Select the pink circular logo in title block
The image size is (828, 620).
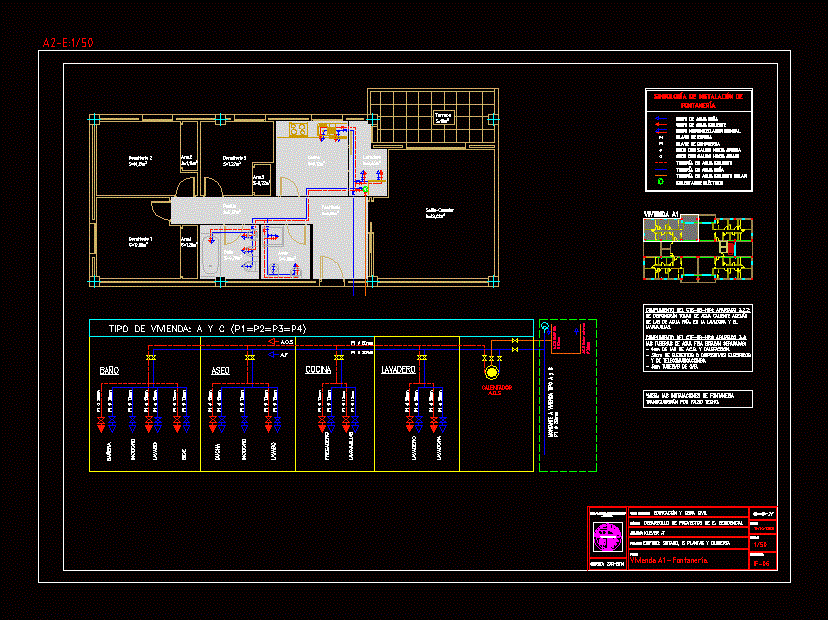coord(607,538)
